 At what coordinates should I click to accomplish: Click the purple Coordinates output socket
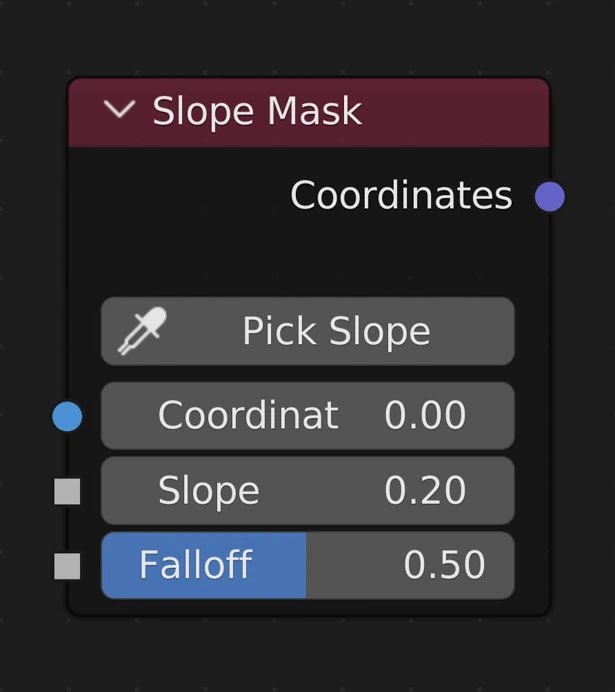coord(549,196)
